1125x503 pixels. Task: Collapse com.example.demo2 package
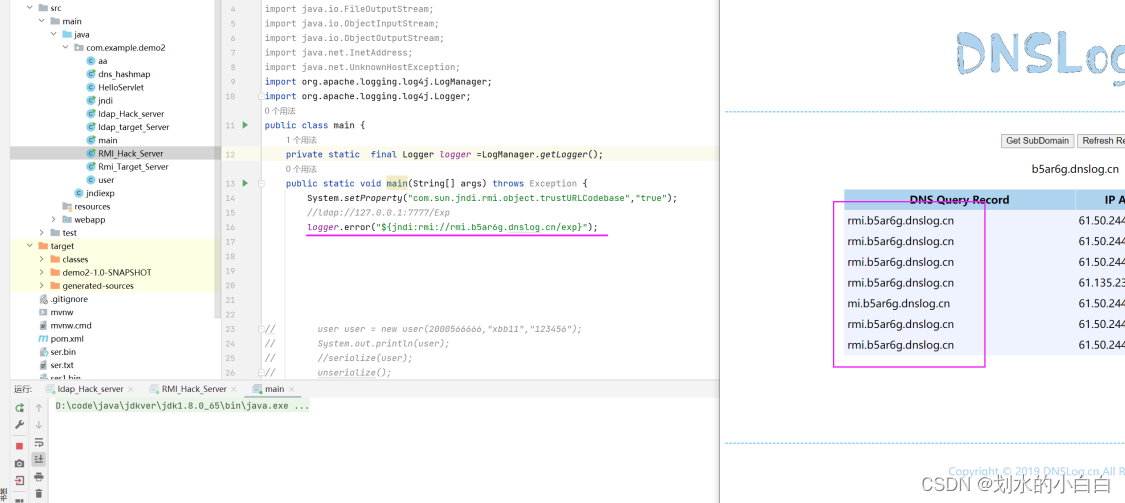pyautogui.click(x=65, y=47)
